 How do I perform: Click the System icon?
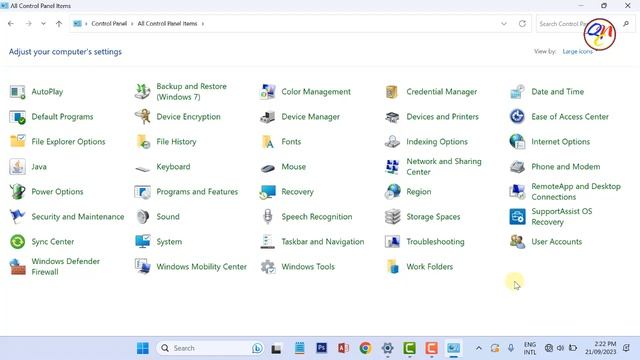(142, 242)
